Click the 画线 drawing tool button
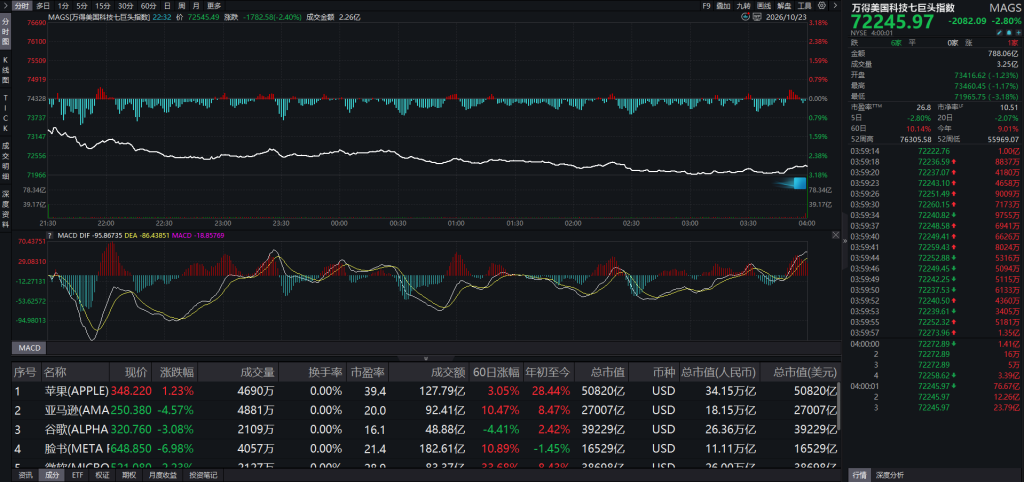This screenshot has width=1024, height=482. point(764,5)
